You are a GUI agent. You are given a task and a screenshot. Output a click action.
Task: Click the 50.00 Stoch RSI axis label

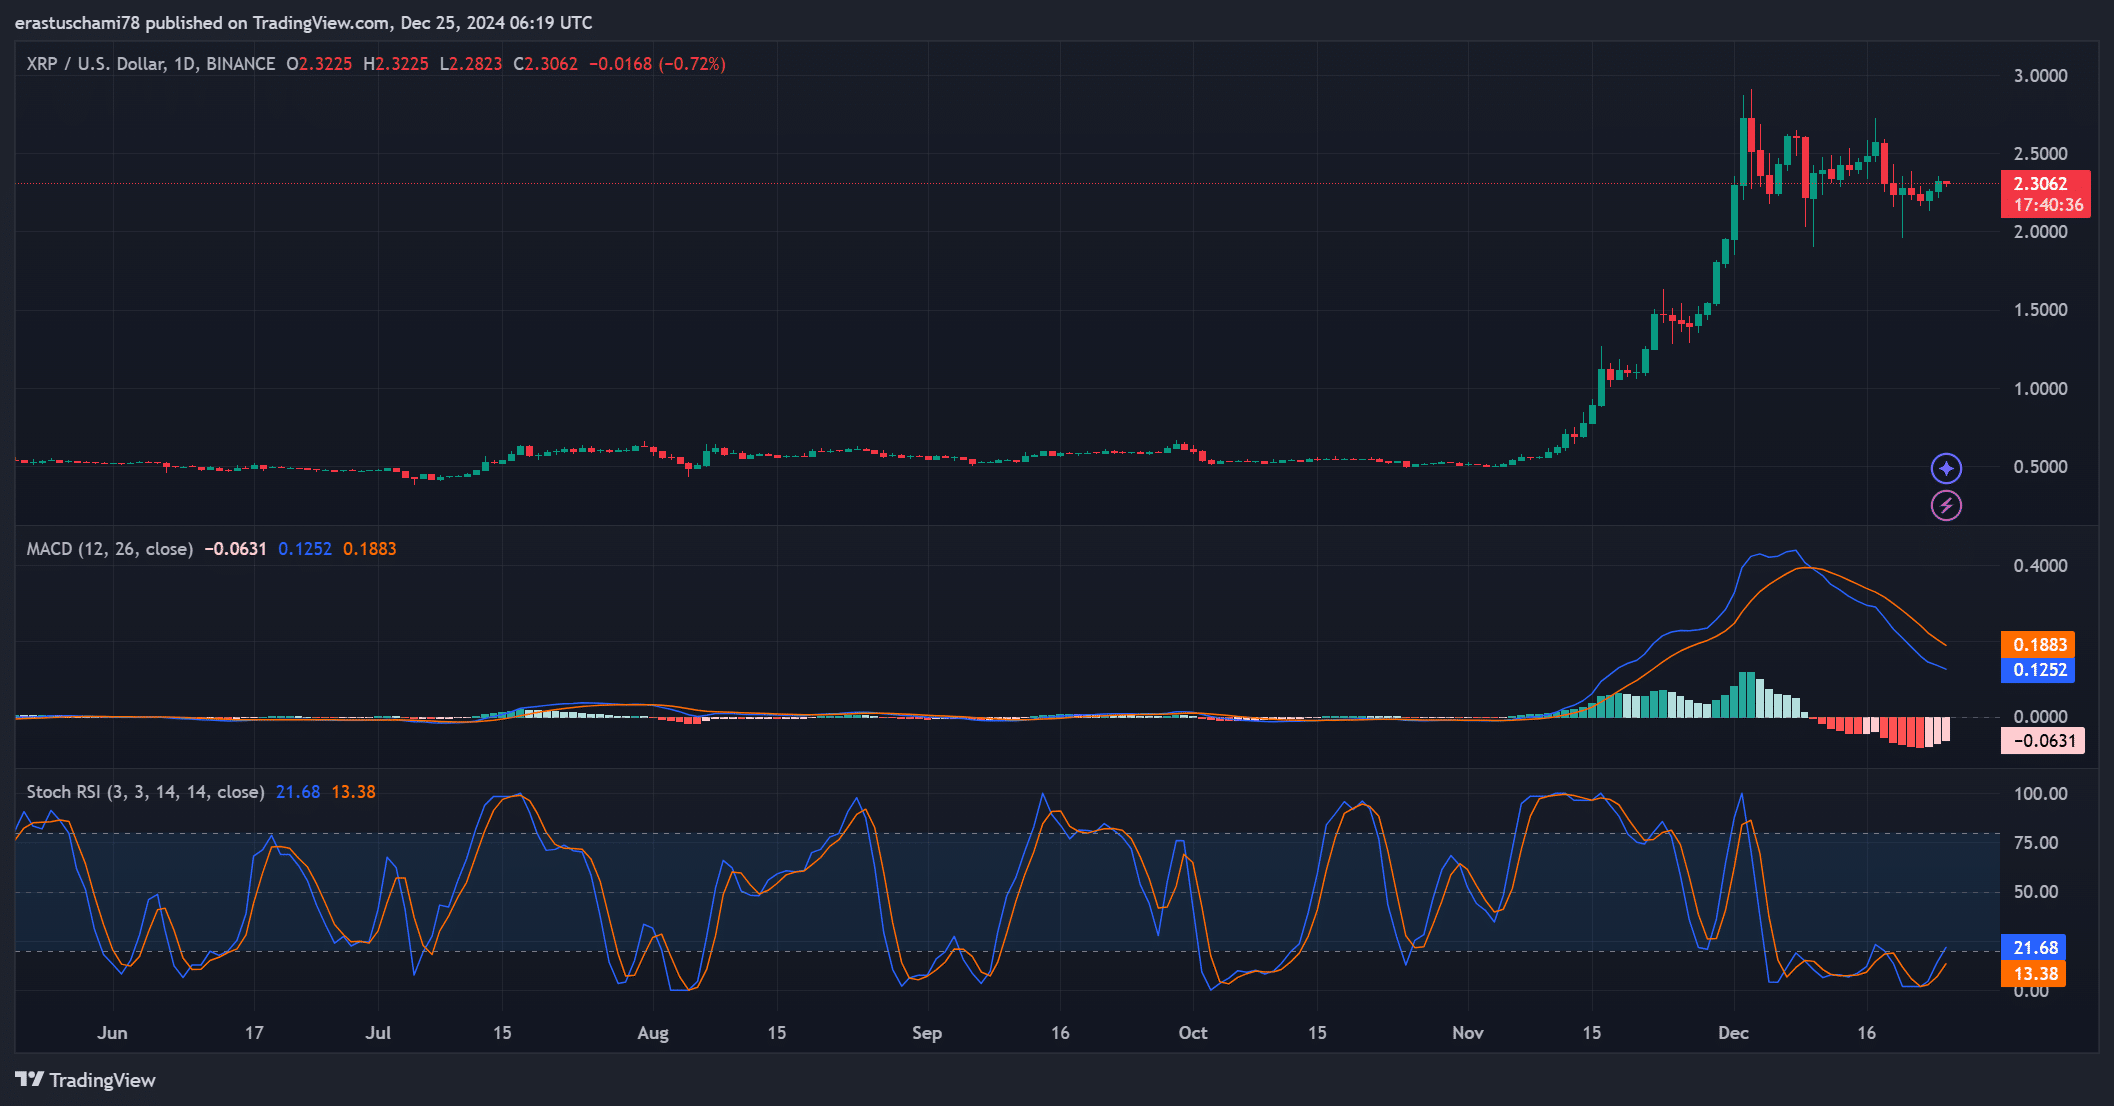(x=2036, y=892)
